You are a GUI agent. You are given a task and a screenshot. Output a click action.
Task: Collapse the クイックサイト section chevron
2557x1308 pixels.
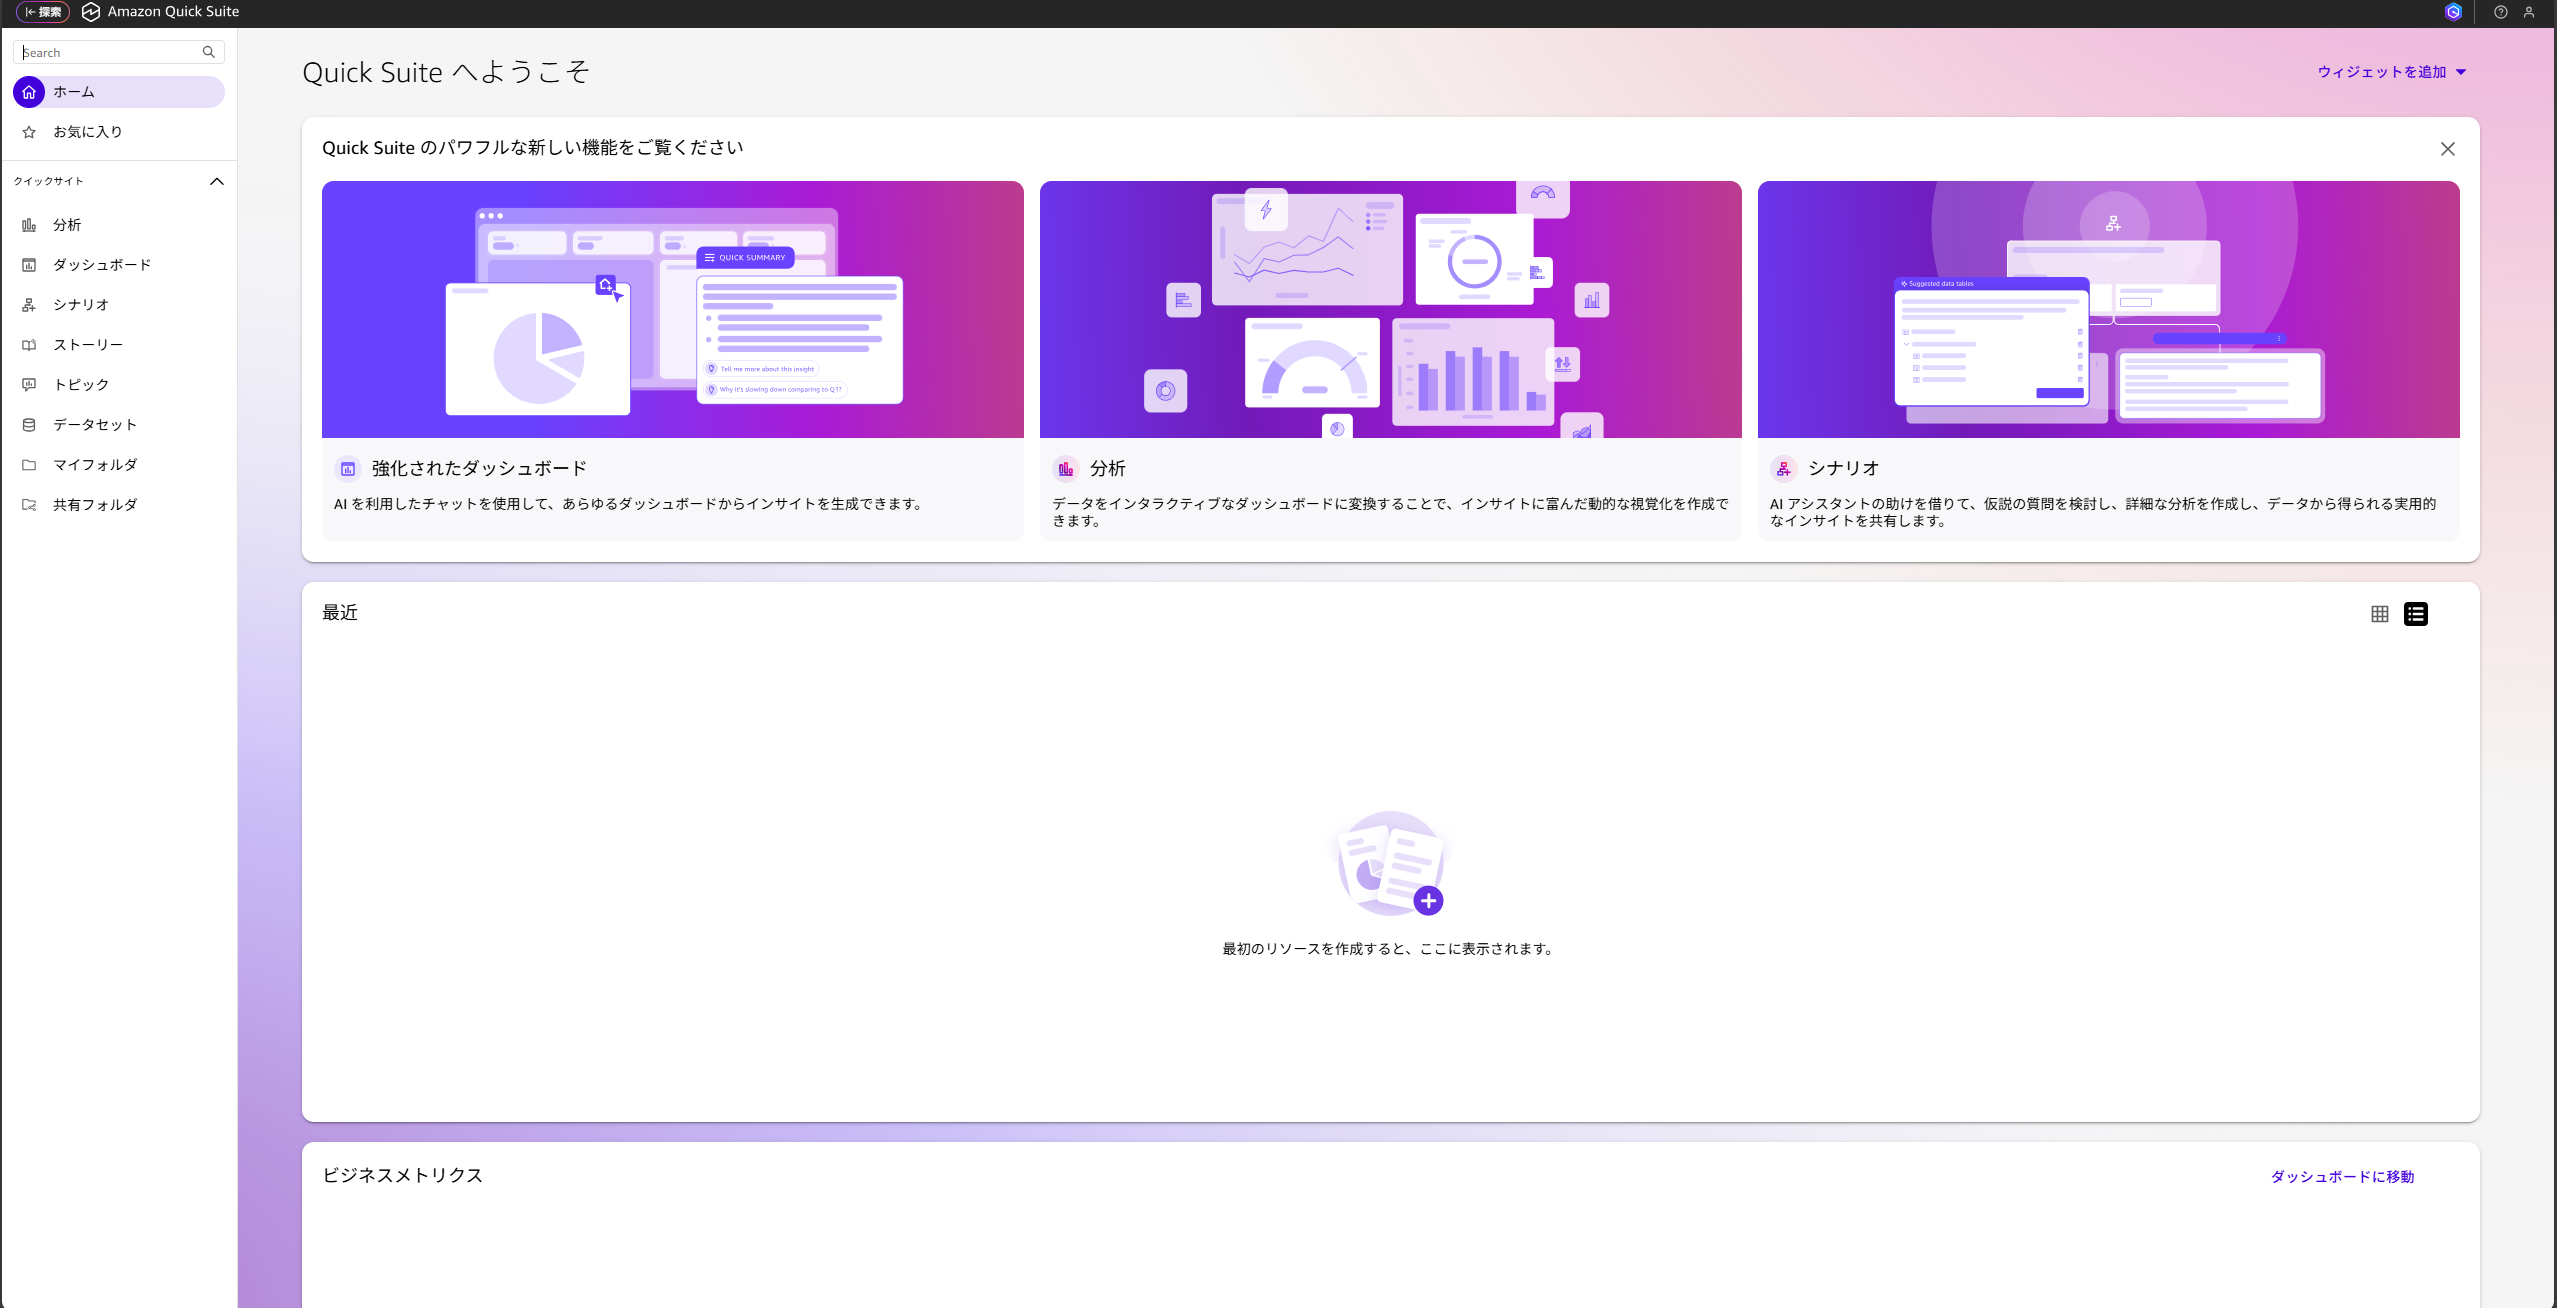[x=217, y=181]
